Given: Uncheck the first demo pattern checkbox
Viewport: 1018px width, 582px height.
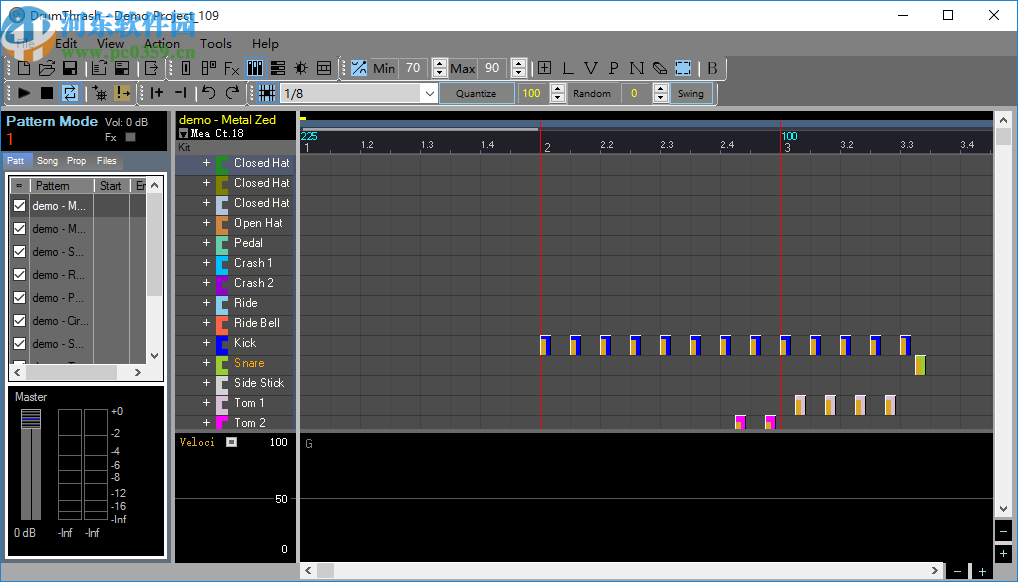Looking at the screenshot, I should 19,206.
